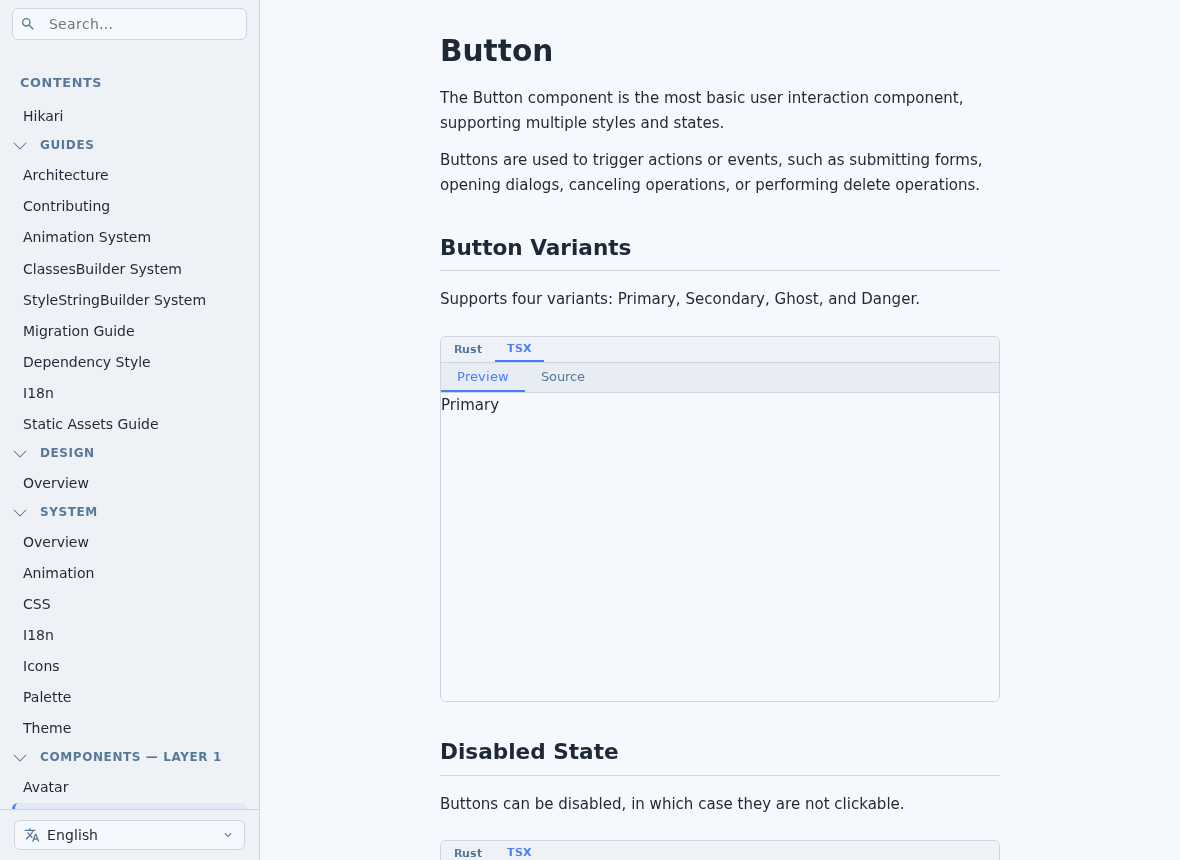Select the Preview tab
This screenshot has width=1180, height=860.
tap(482, 377)
